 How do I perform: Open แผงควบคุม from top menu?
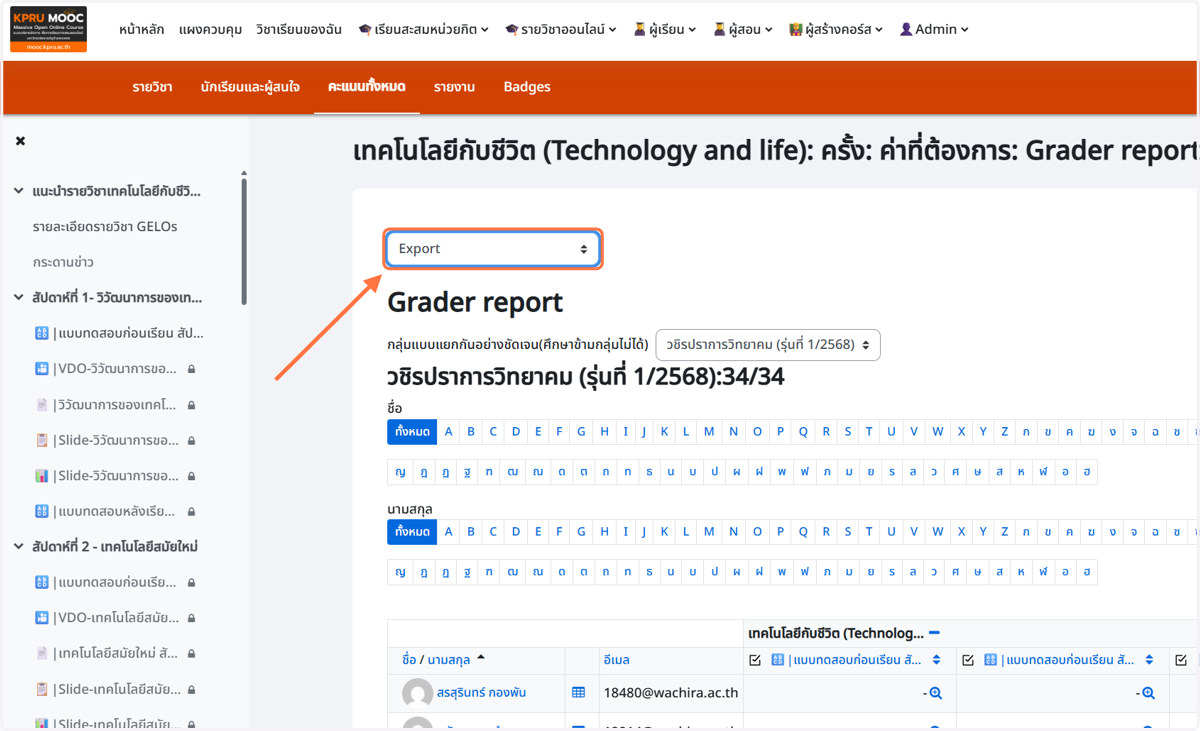(x=210, y=30)
